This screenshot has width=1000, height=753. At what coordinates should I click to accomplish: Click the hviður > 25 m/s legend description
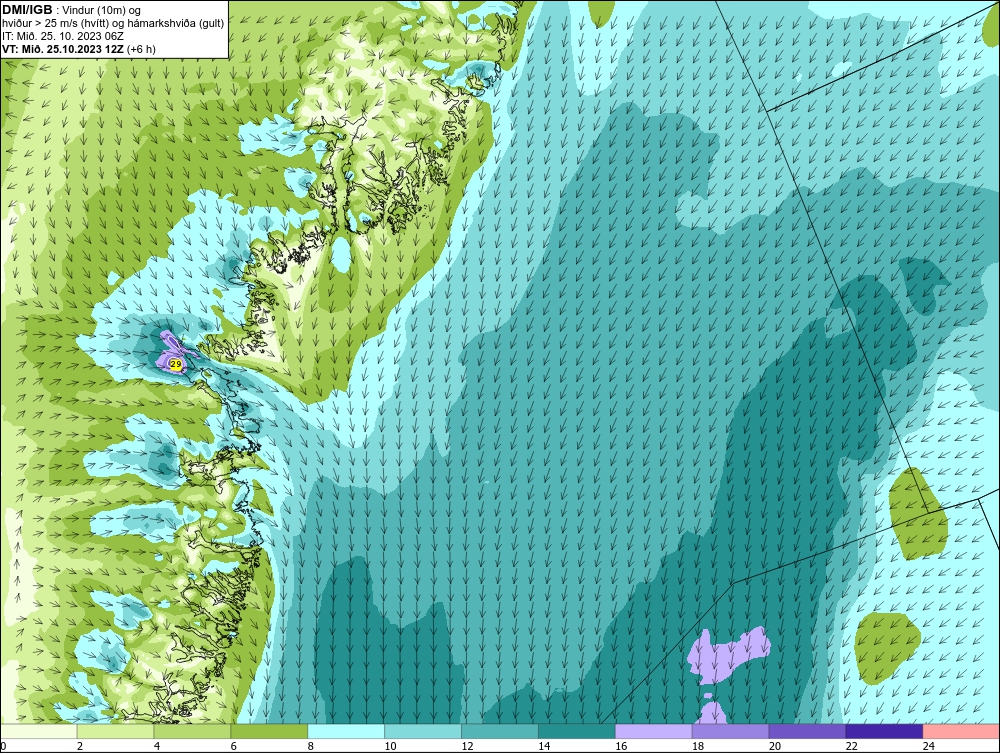pos(113,24)
